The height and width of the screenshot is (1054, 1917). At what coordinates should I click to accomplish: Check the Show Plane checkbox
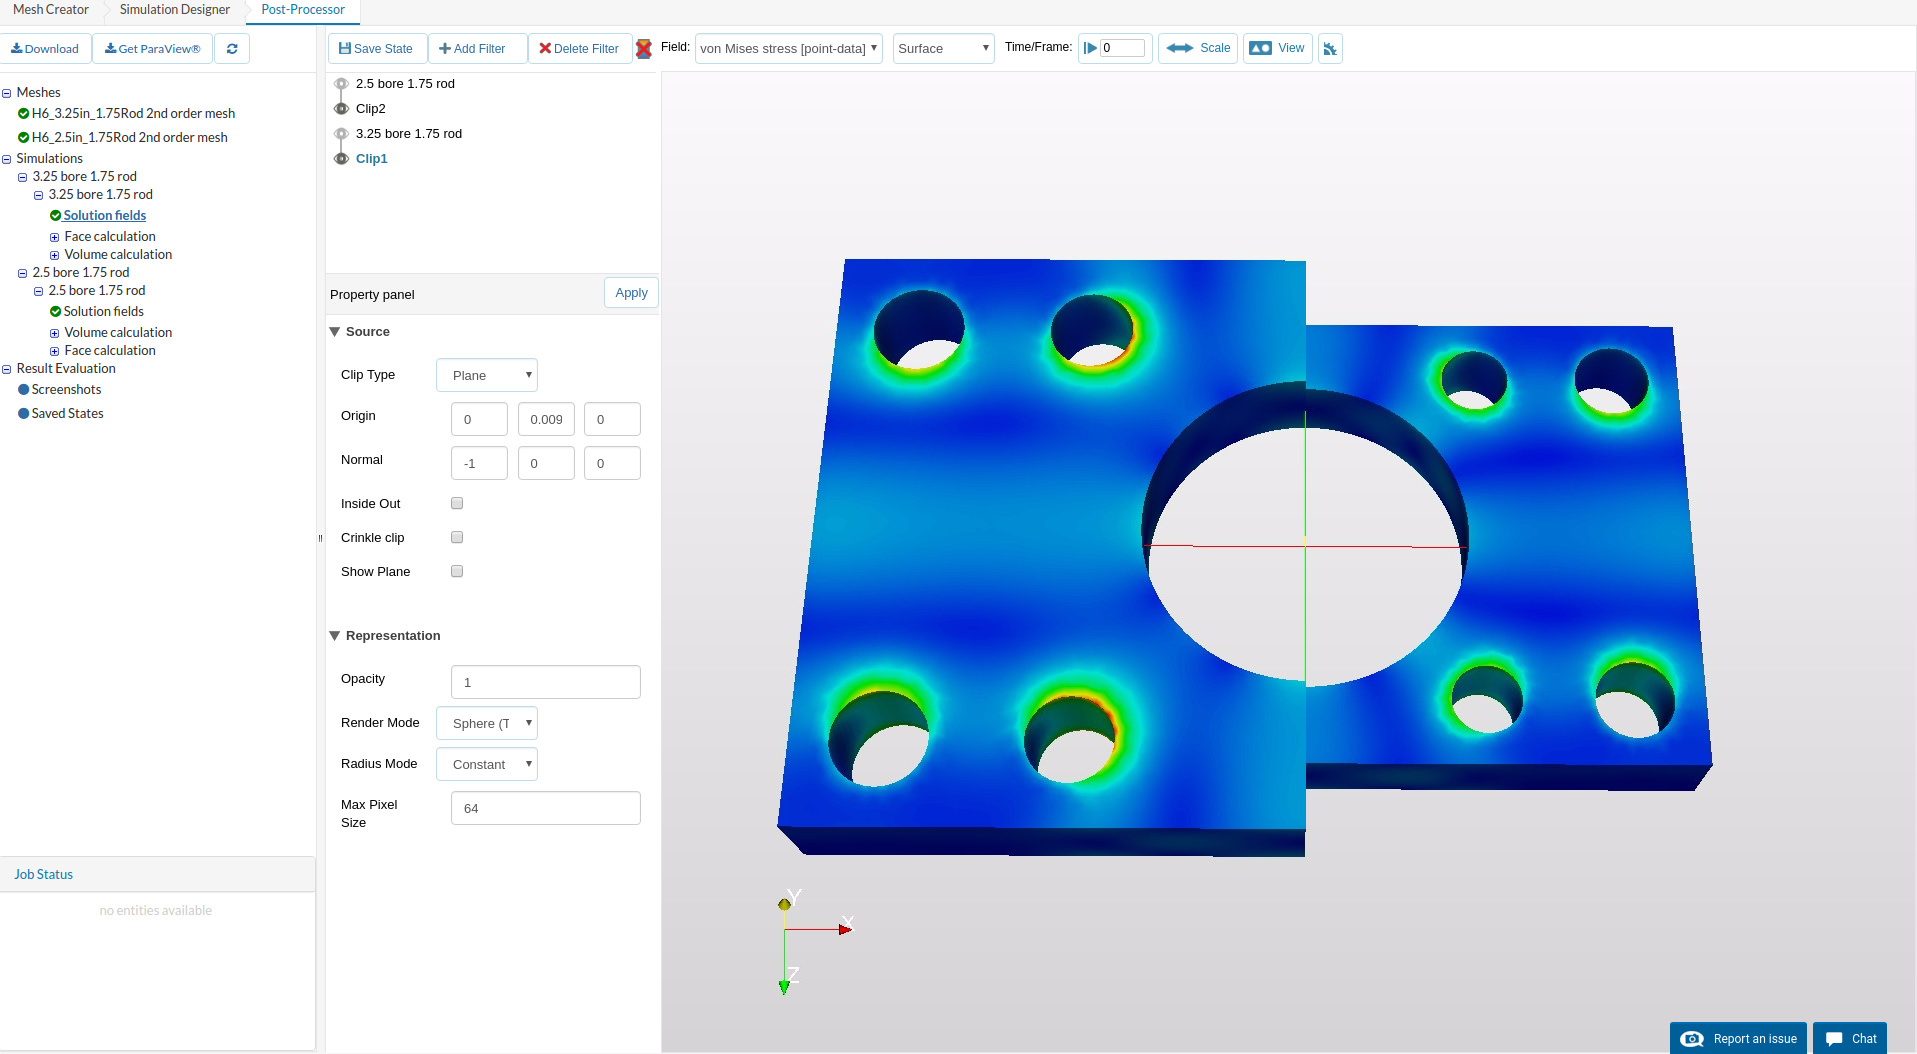(x=457, y=571)
